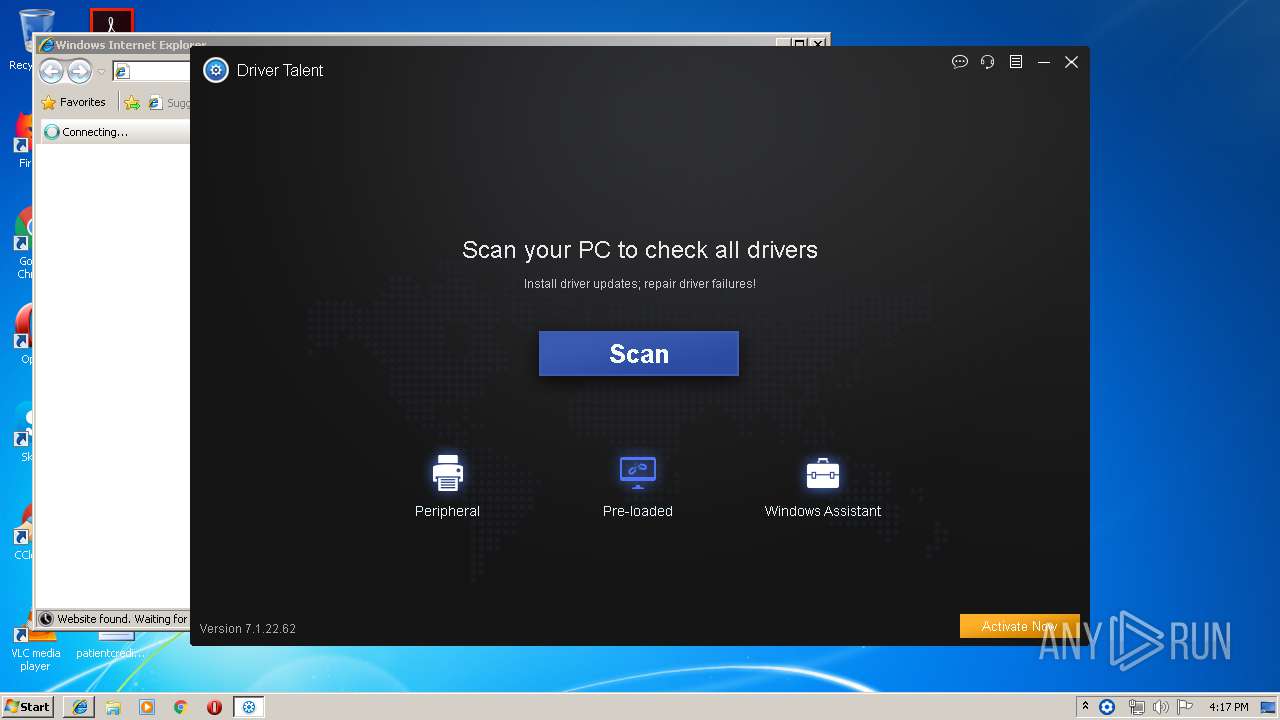Go back in Internet Explorer window

[x=52, y=71]
